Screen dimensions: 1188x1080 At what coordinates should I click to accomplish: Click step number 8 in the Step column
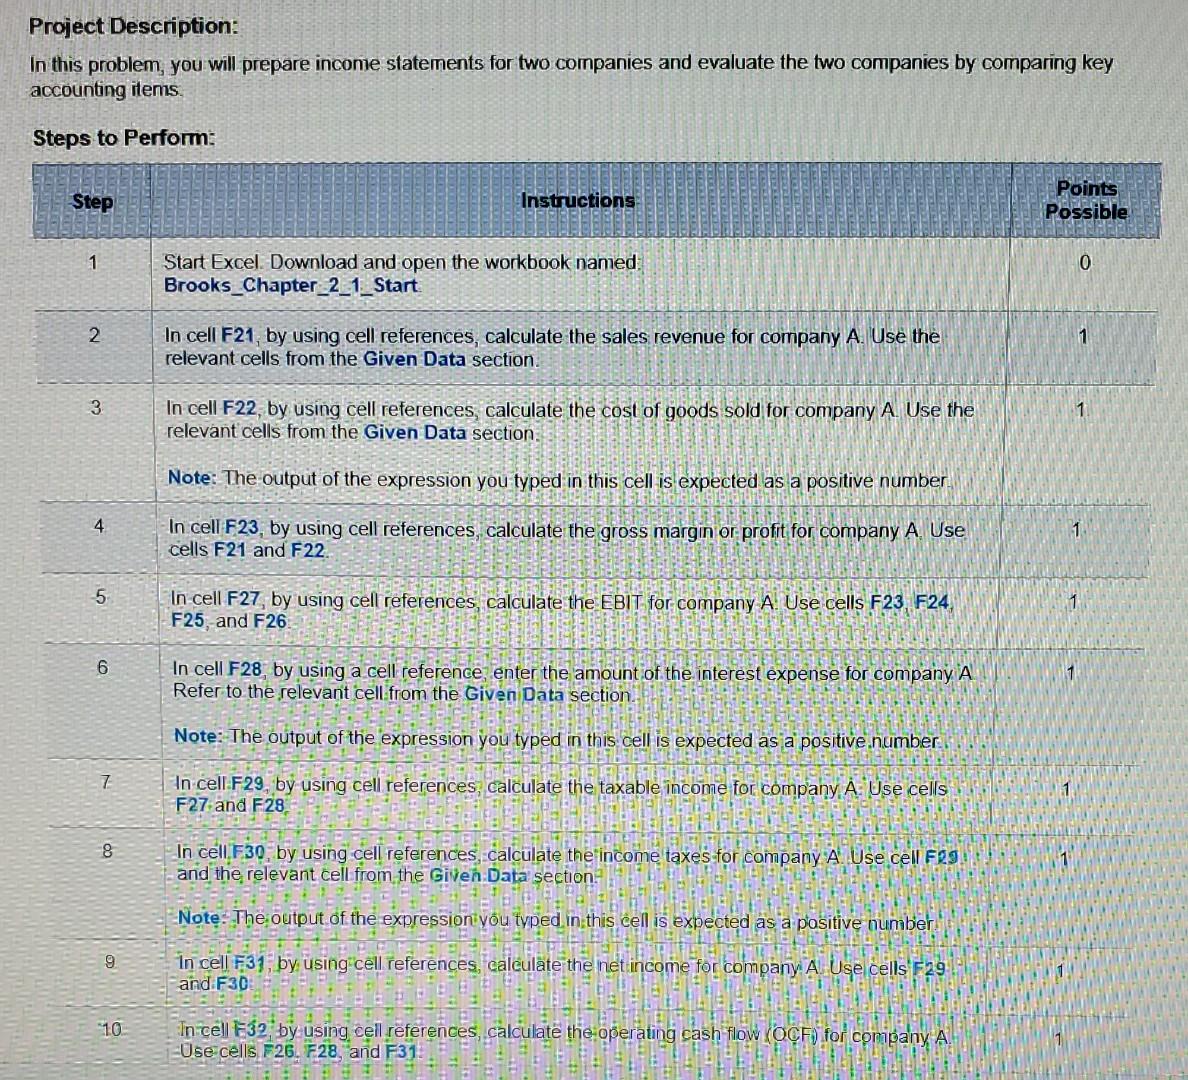(107, 851)
